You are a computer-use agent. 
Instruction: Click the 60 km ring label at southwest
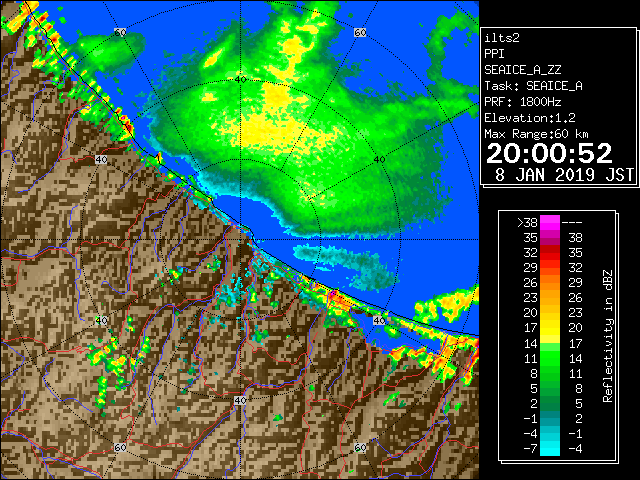[x=120, y=447]
